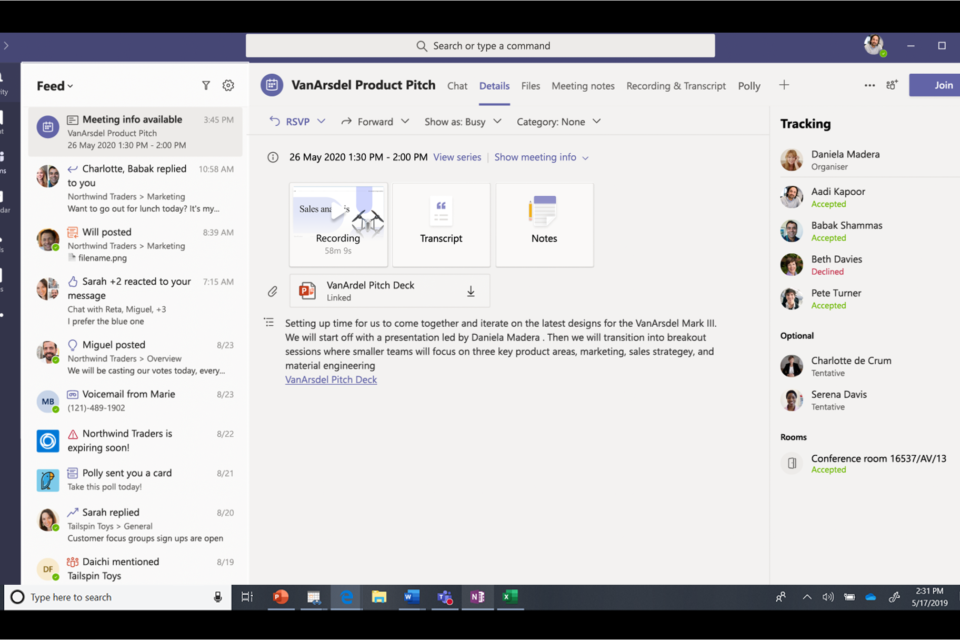This screenshot has width=960, height=640.
Task: Click the info icon next to meeting date
Action: 272,157
